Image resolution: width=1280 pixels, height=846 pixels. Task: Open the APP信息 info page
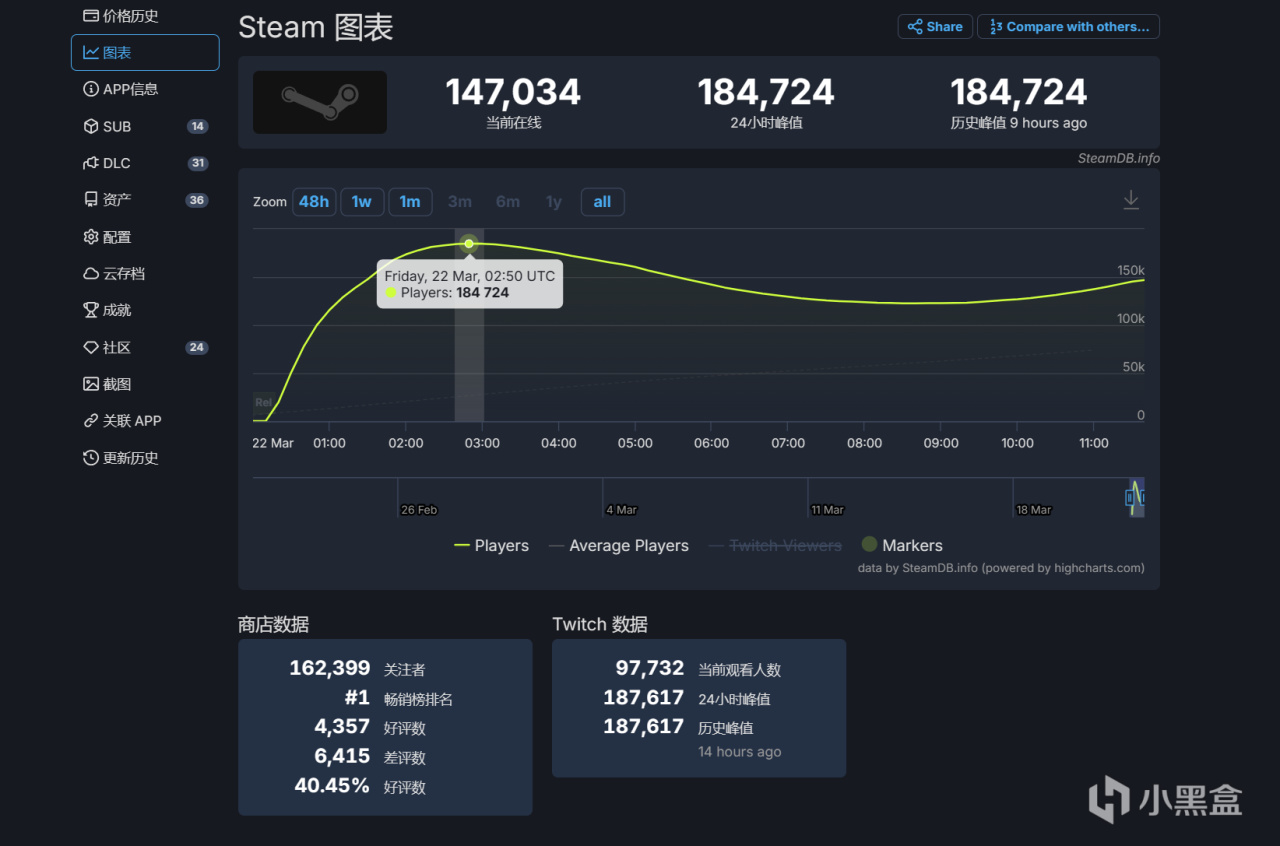[x=121, y=89]
